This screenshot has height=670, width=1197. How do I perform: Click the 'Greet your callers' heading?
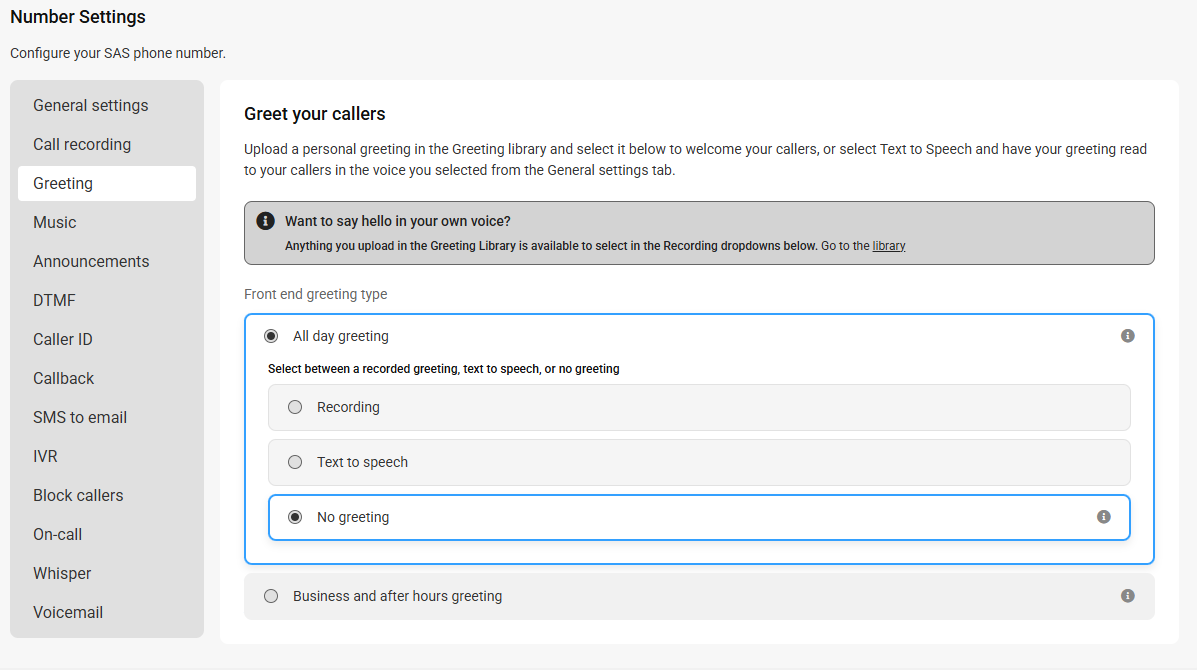(315, 114)
